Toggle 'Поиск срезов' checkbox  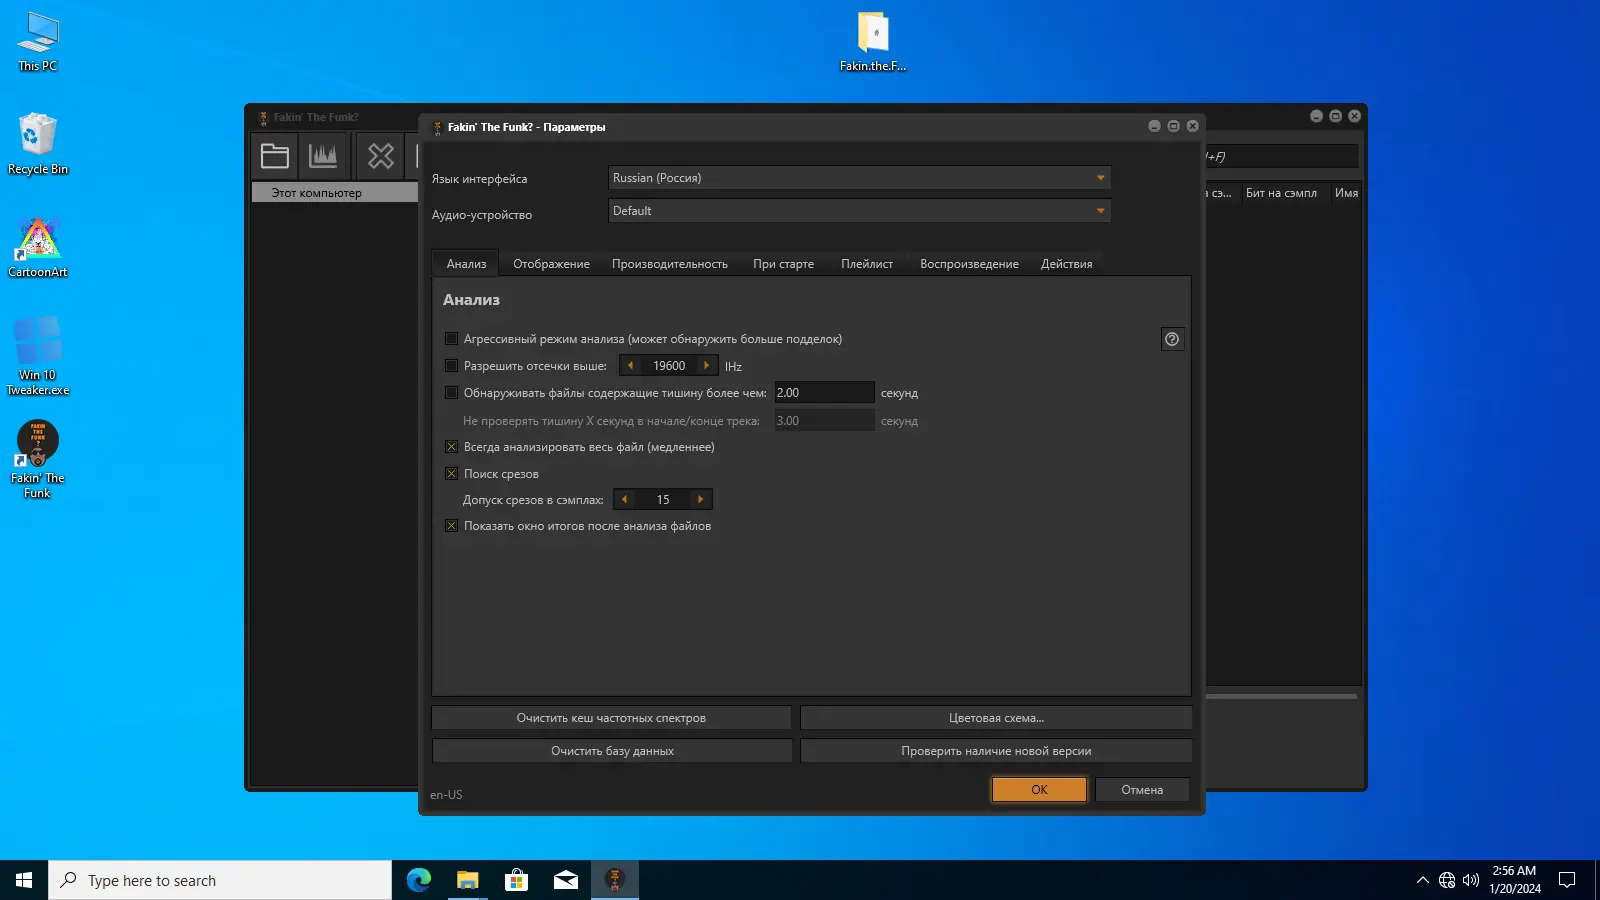pos(451,474)
